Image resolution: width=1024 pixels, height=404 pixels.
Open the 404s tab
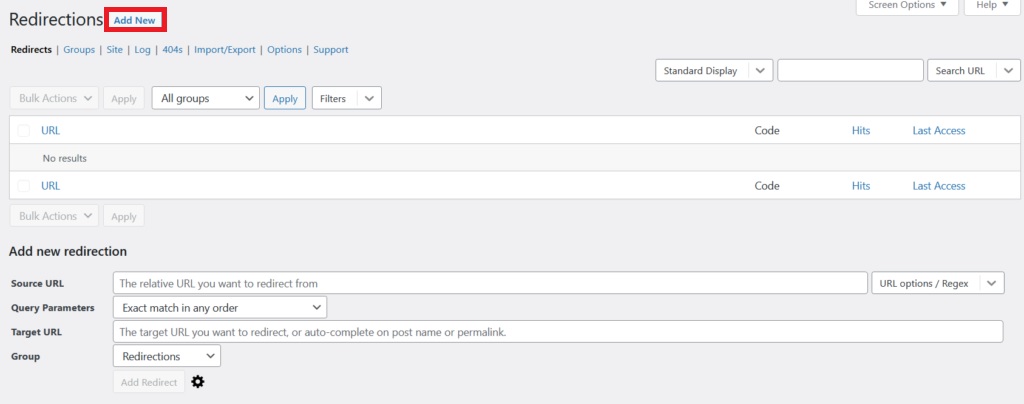pos(172,50)
